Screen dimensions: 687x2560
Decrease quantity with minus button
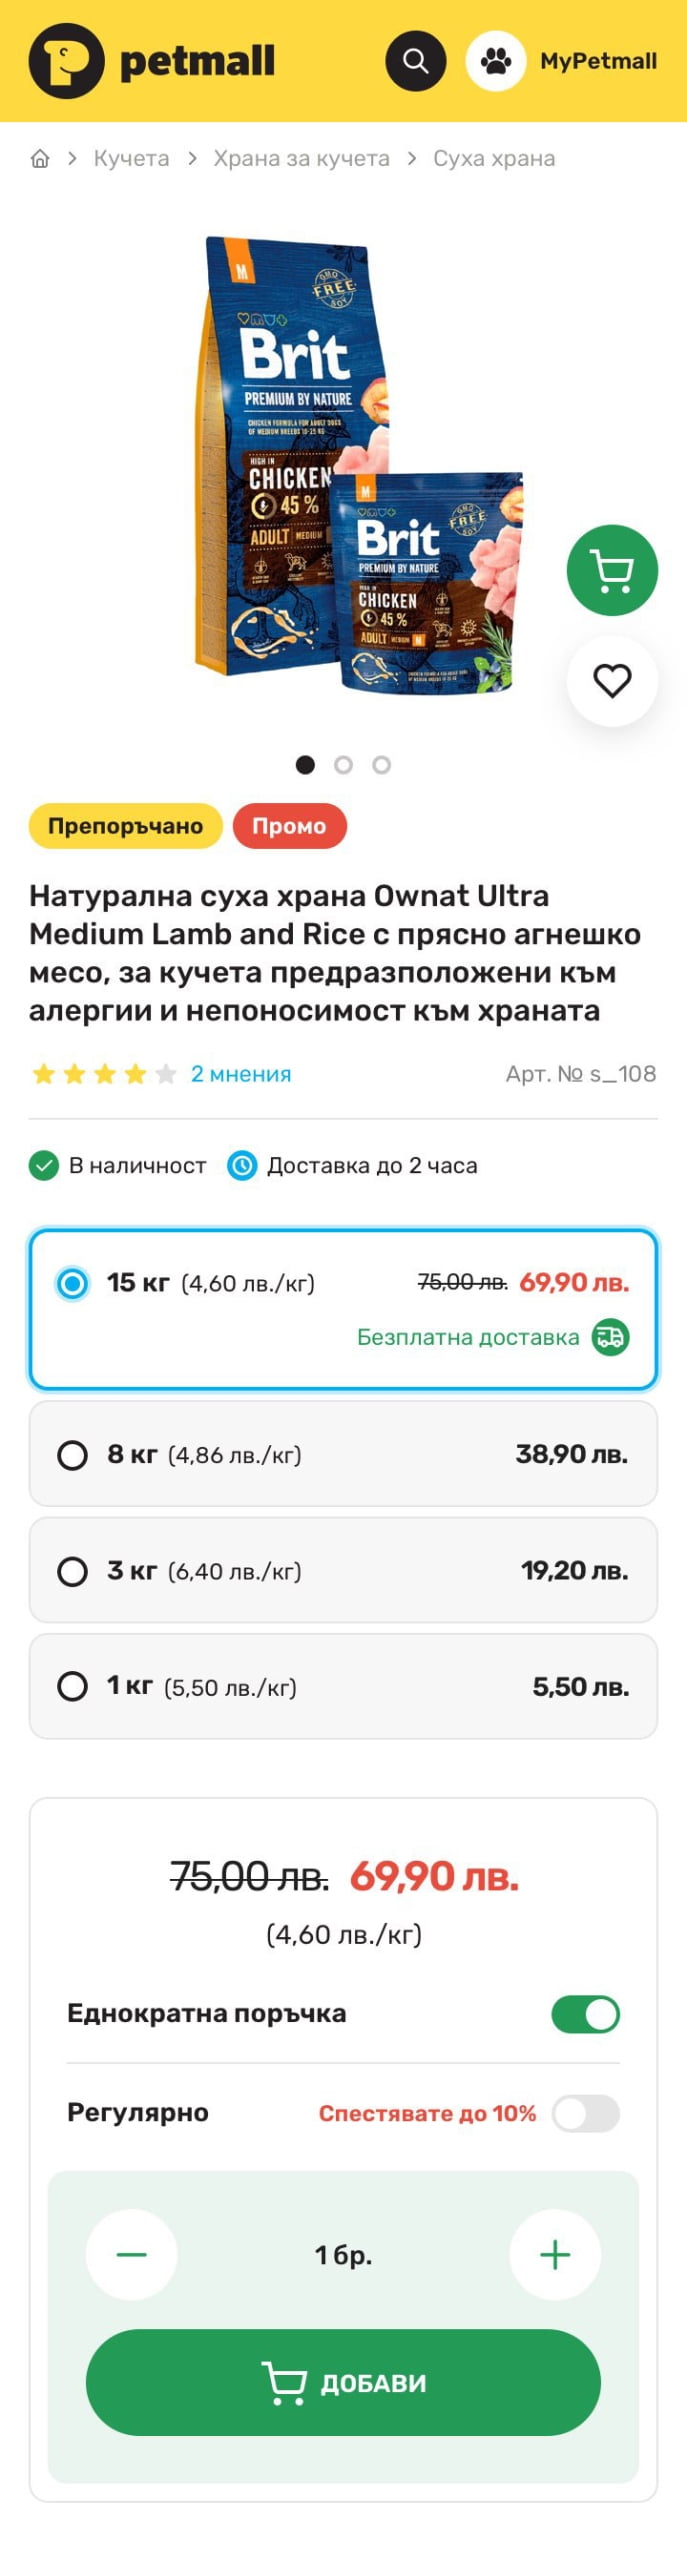[131, 2255]
